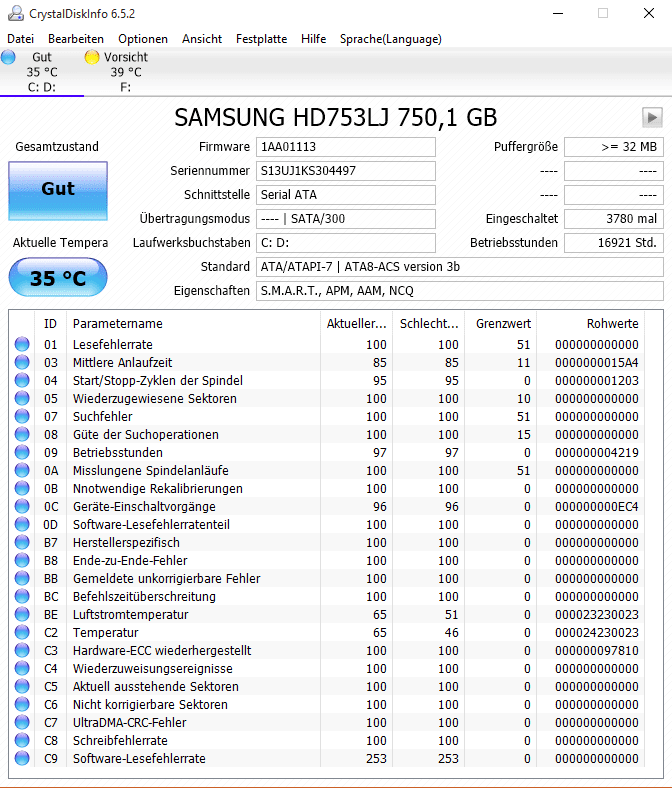Click status icon for B7 Herstellerspezifisch

click(x=22, y=542)
